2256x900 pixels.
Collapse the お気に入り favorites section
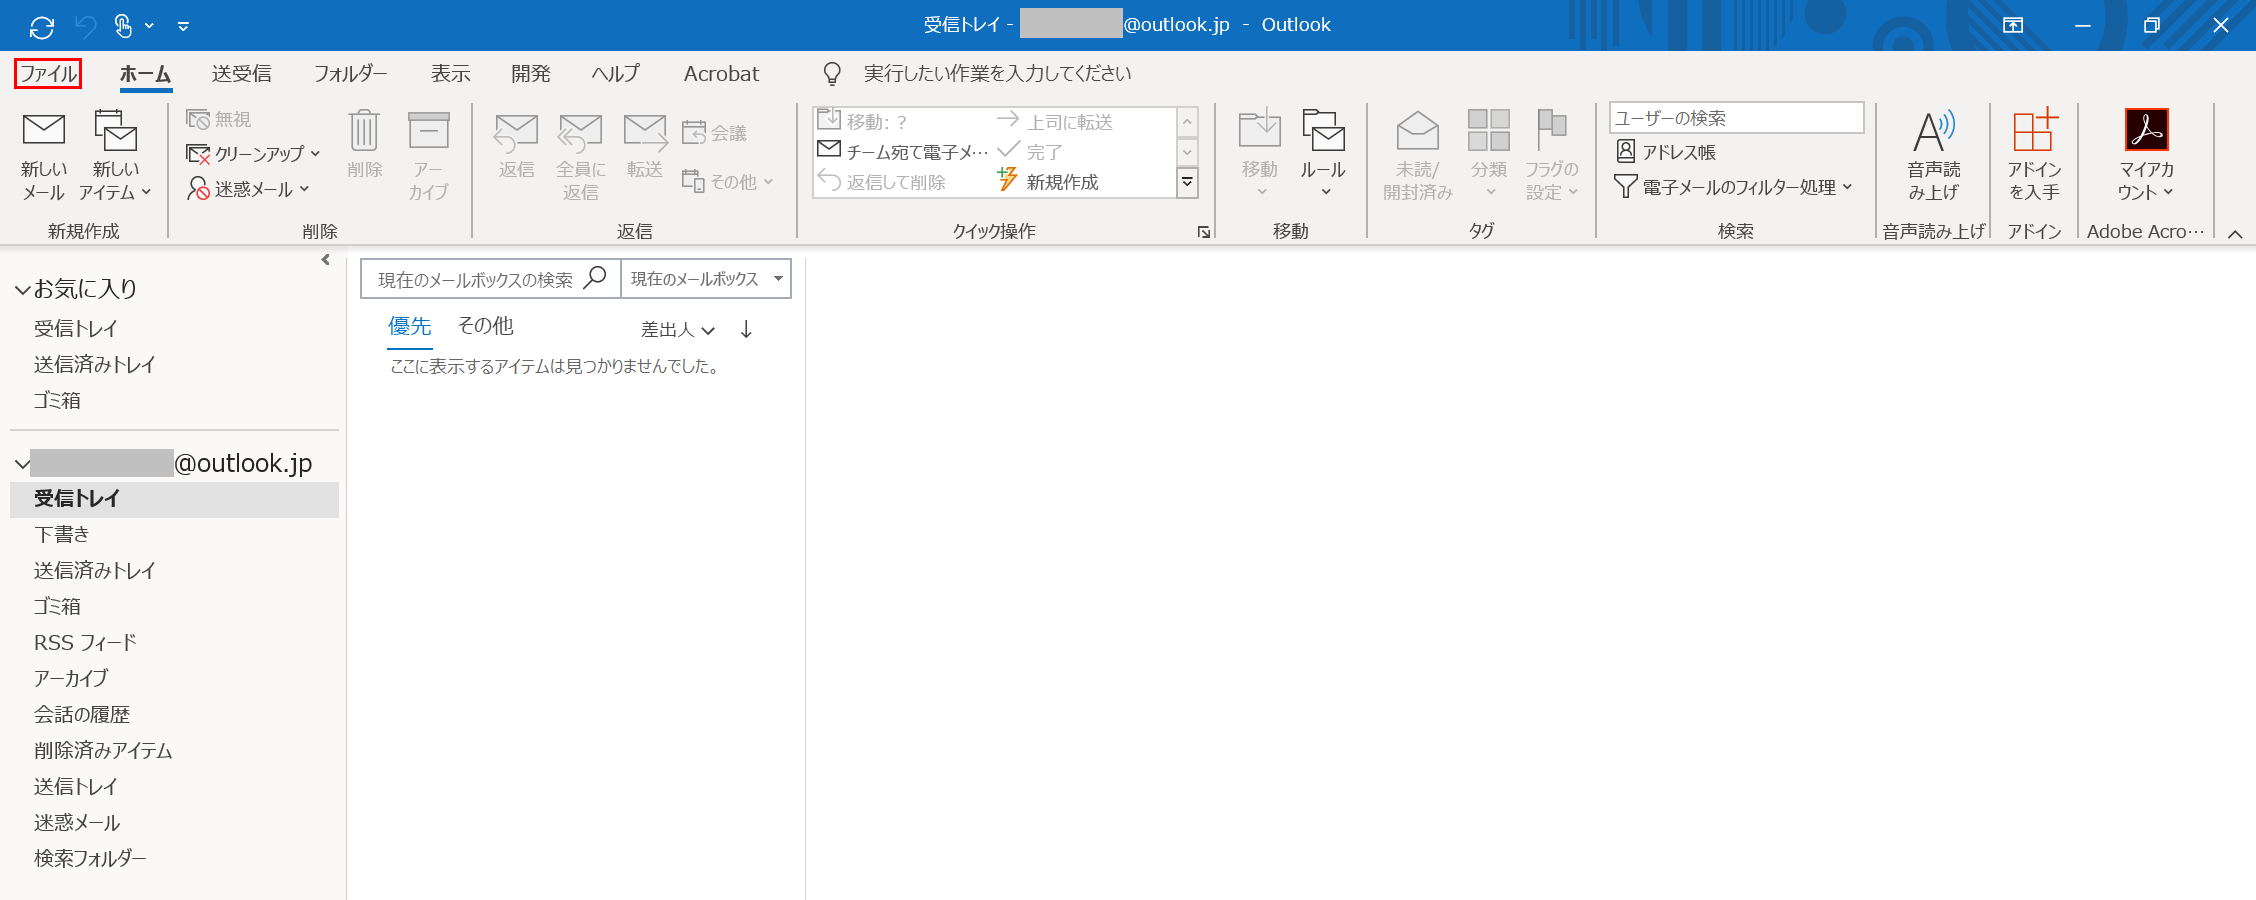(x=22, y=290)
